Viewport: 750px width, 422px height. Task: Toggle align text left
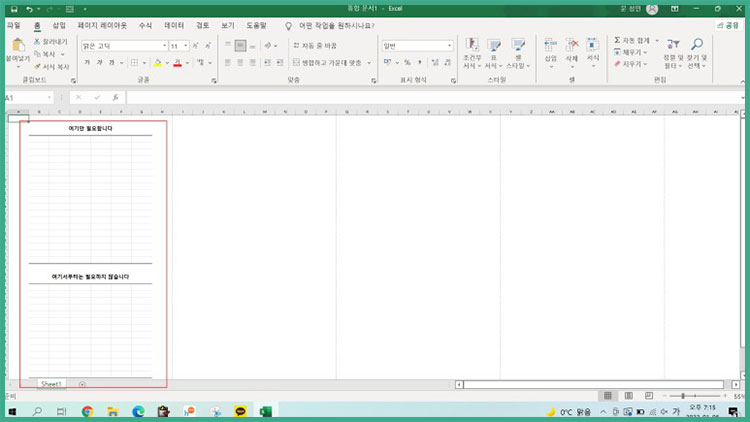(228, 63)
